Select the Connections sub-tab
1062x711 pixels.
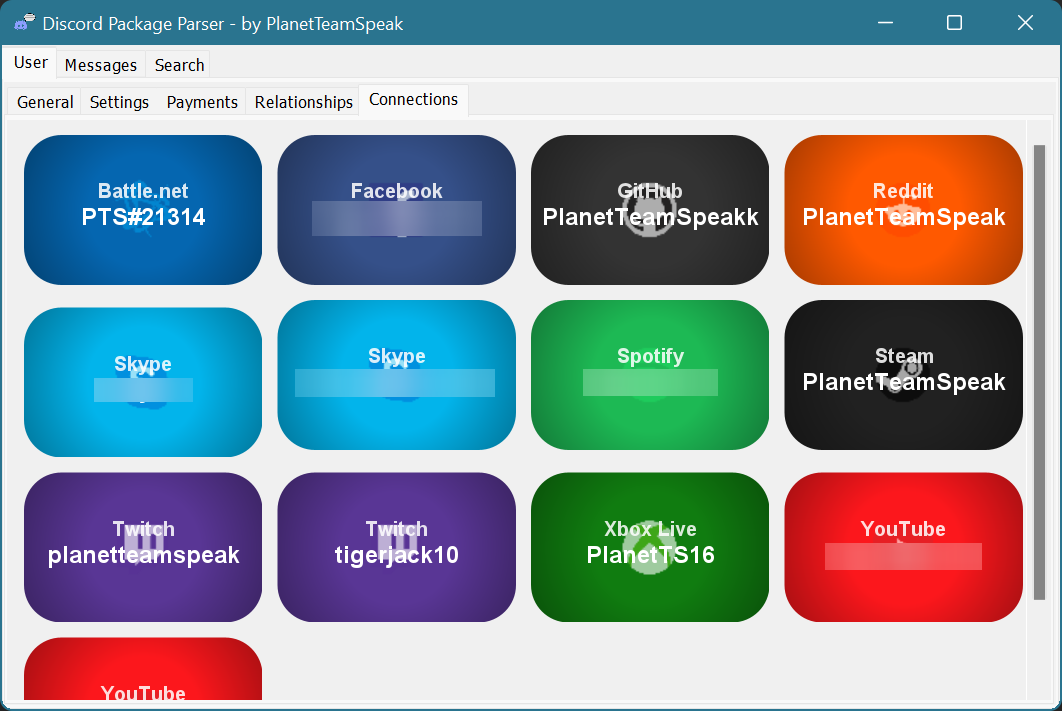pos(413,100)
